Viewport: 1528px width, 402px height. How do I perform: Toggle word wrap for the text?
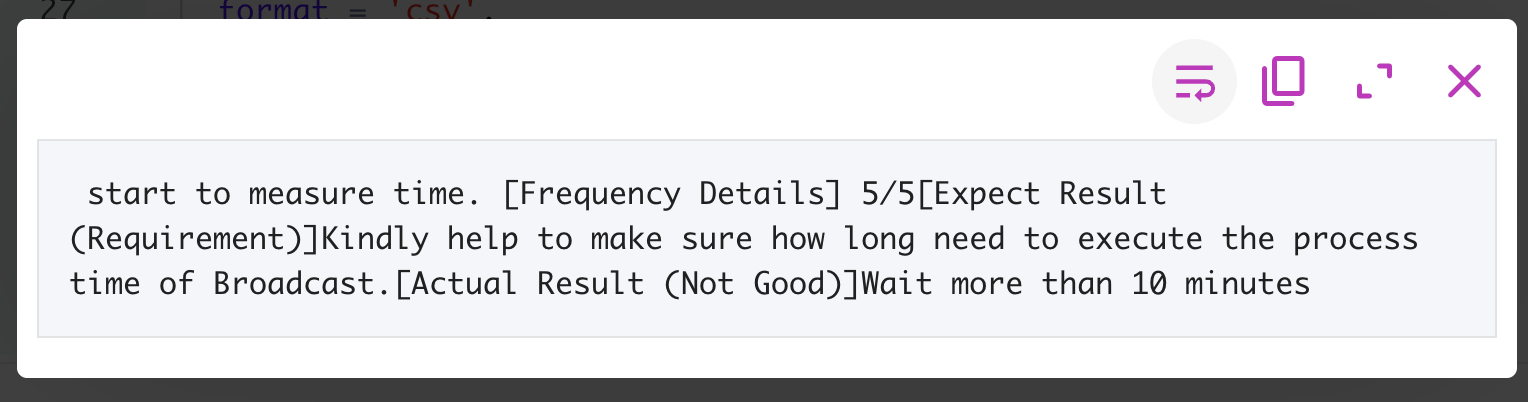[x=1194, y=81]
